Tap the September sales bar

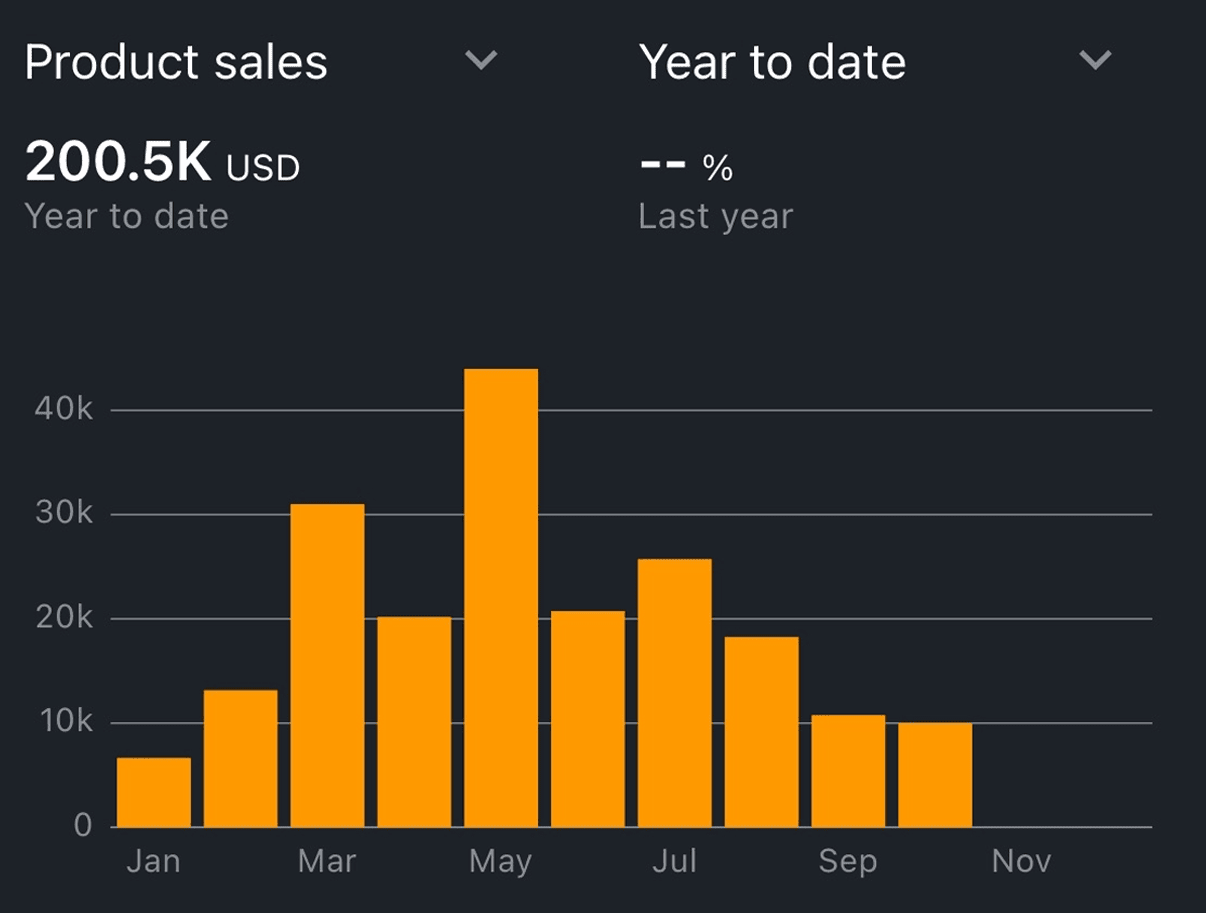pyautogui.click(x=848, y=770)
